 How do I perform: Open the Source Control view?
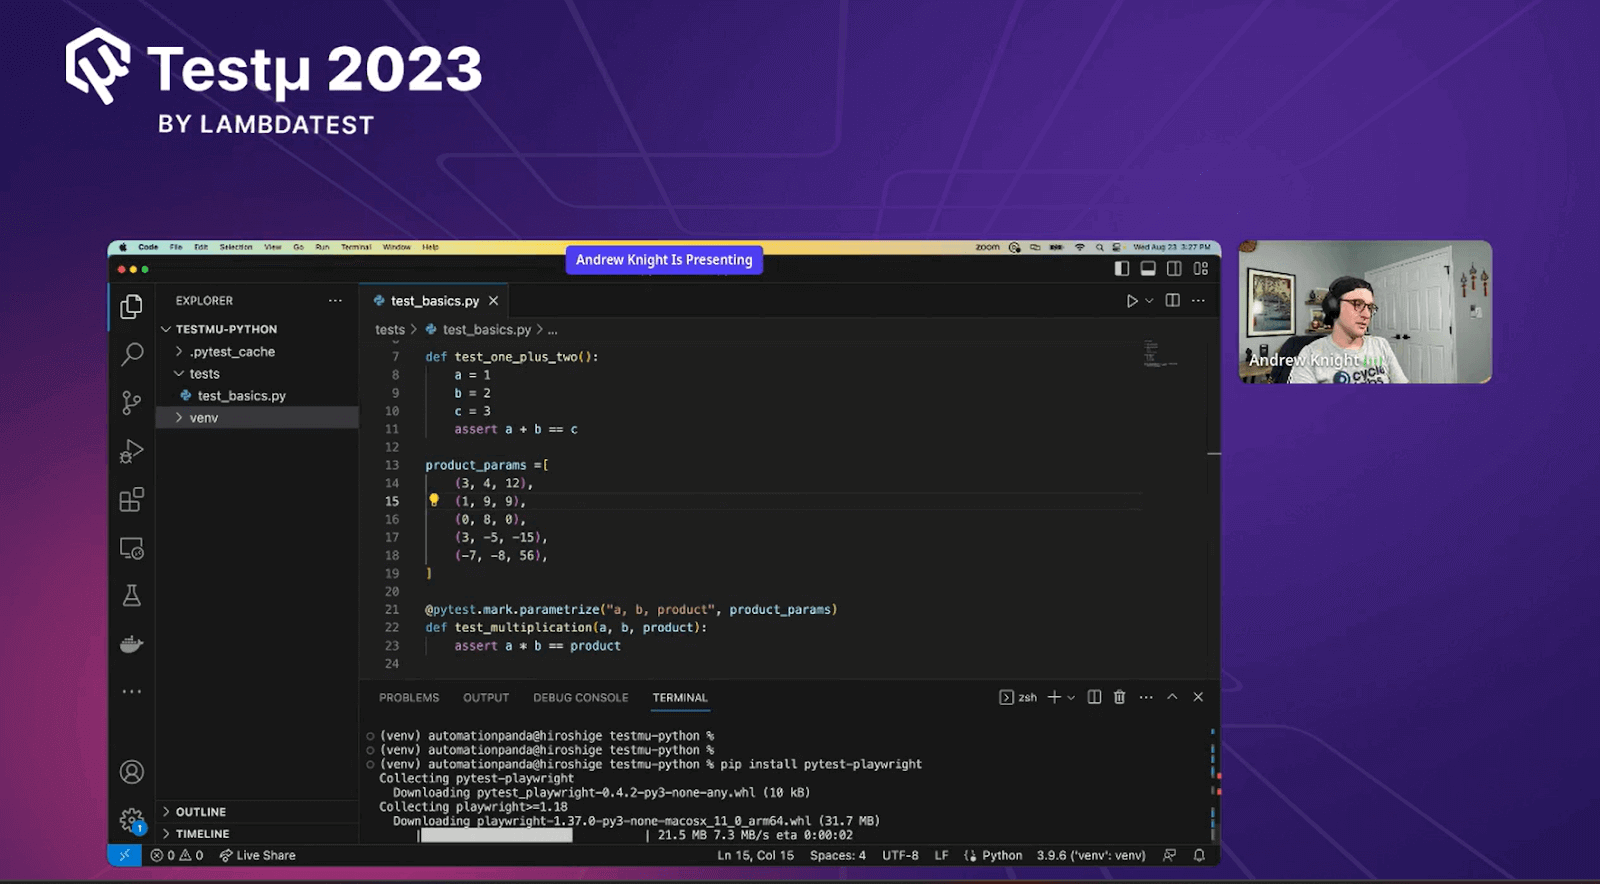131,402
